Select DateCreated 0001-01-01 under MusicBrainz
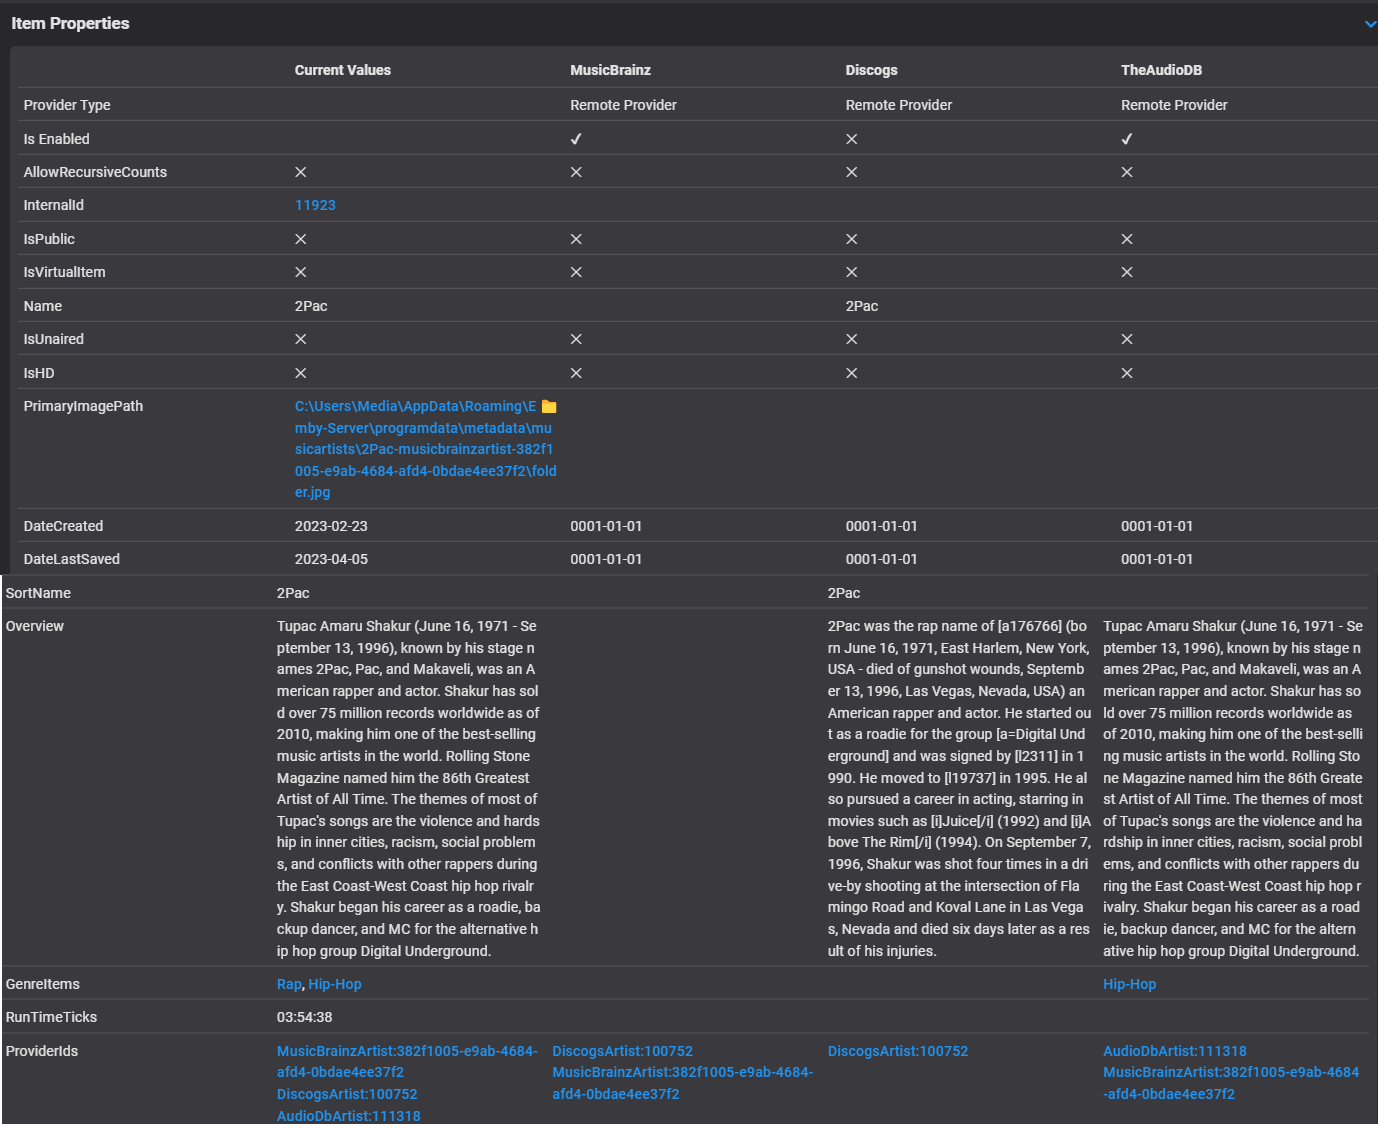The width and height of the screenshot is (1378, 1124). [606, 526]
